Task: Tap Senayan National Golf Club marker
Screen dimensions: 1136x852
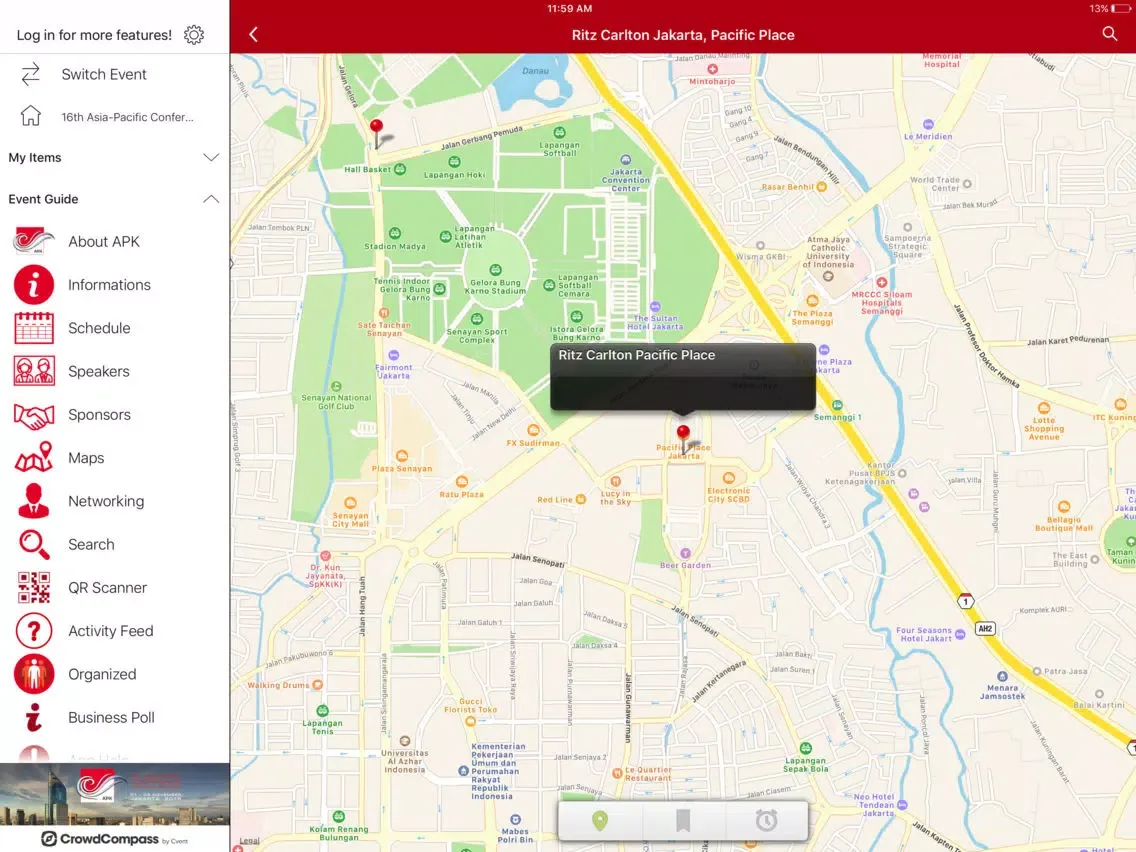Action: point(336,386)
